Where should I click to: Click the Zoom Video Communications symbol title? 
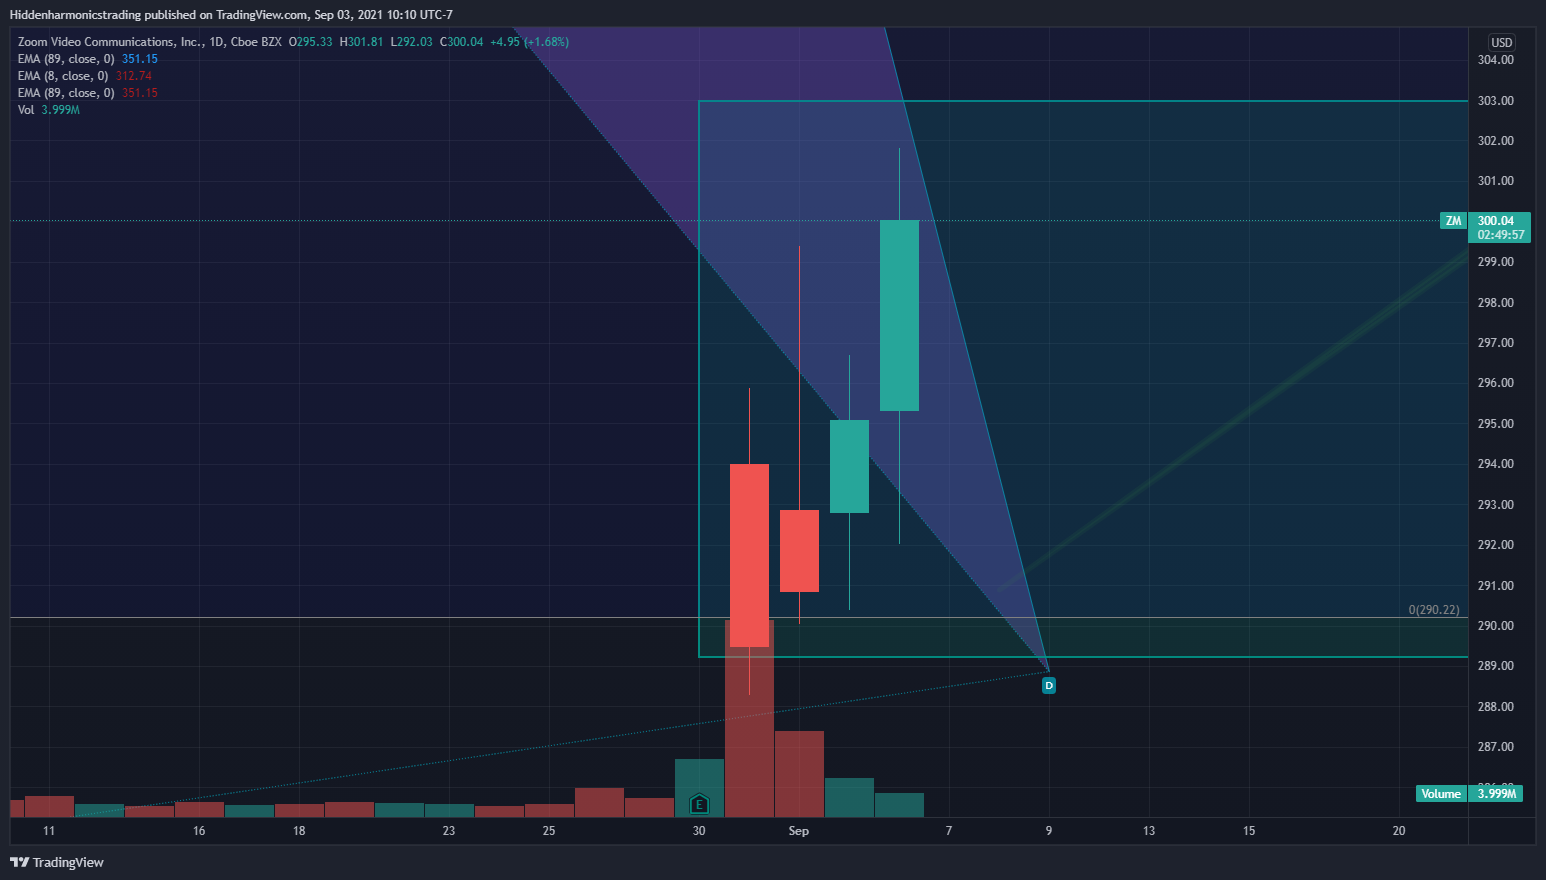pos(109,42)
